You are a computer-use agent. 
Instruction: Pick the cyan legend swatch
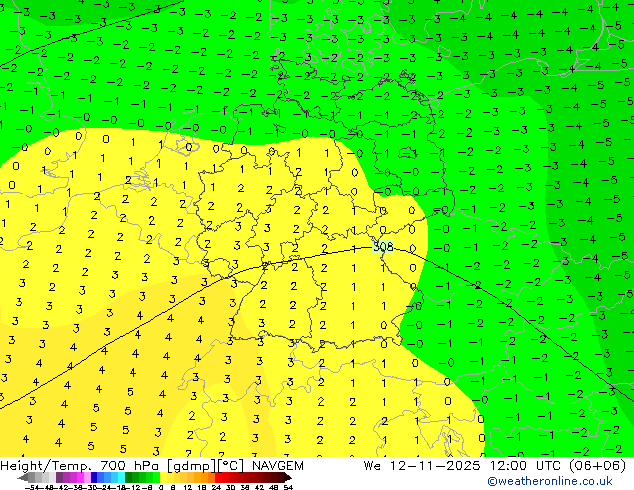121,477
